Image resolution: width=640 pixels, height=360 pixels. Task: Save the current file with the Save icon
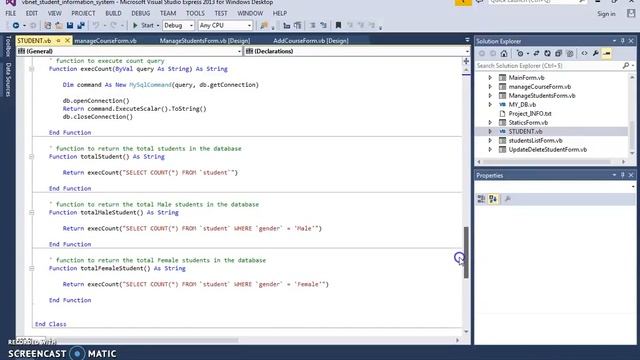[70, 25]
